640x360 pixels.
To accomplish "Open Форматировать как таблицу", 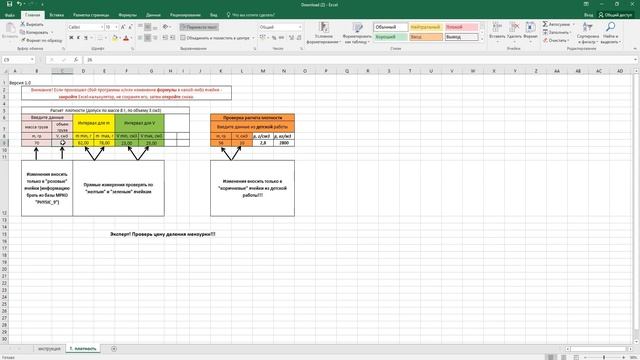I will [357, 33].
